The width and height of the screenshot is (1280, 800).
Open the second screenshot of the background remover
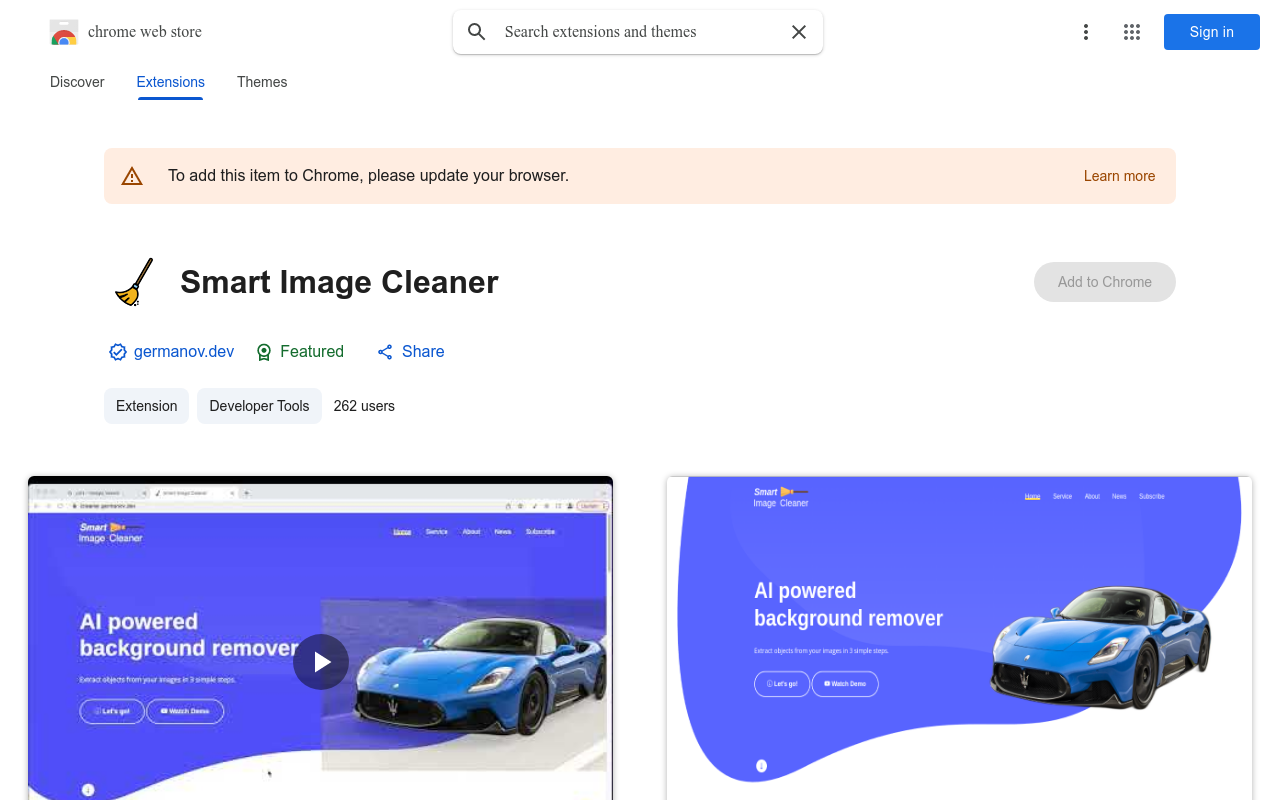pyautogui.click(x=959, y=638)
